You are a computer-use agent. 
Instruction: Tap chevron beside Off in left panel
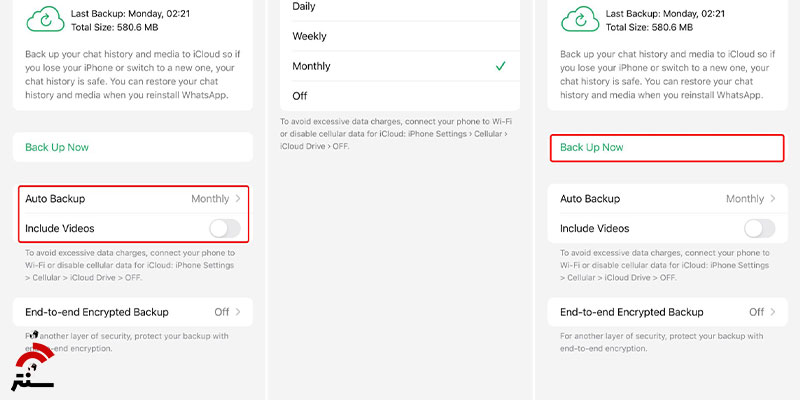[x=238, y=312]
